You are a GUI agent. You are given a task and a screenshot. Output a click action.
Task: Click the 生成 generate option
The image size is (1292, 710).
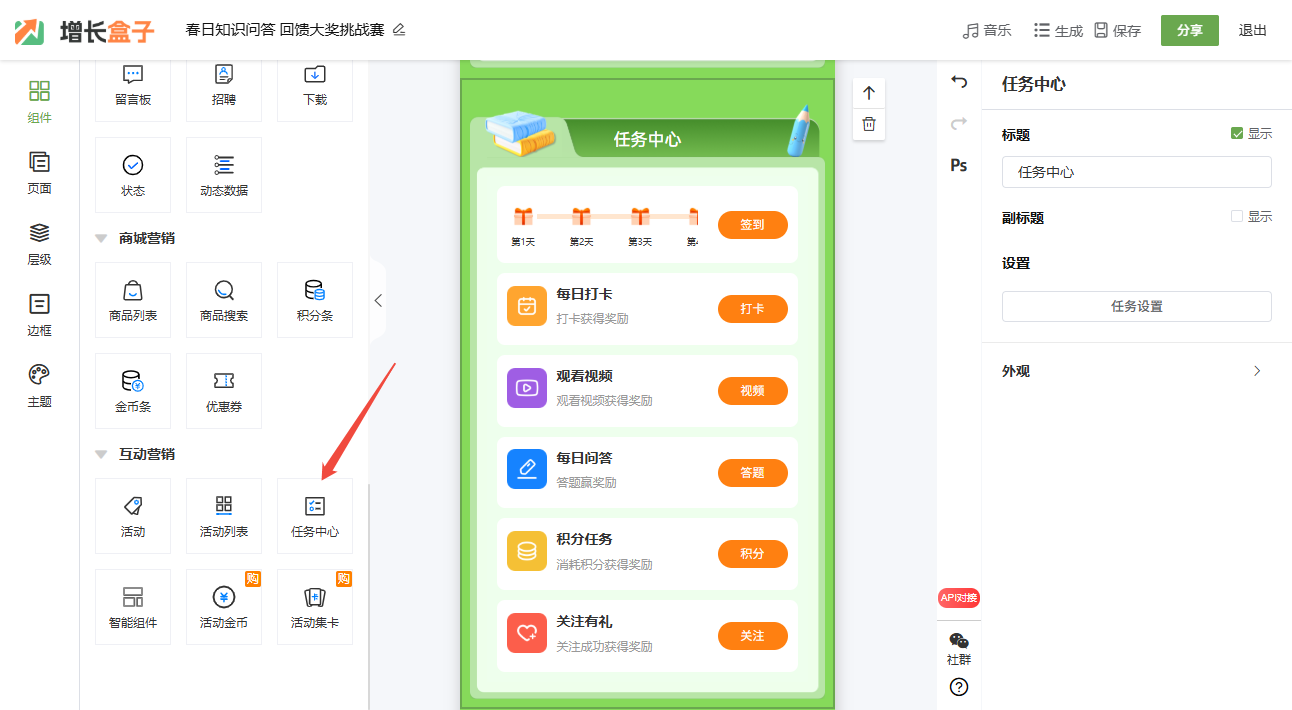pos(1058,30)
